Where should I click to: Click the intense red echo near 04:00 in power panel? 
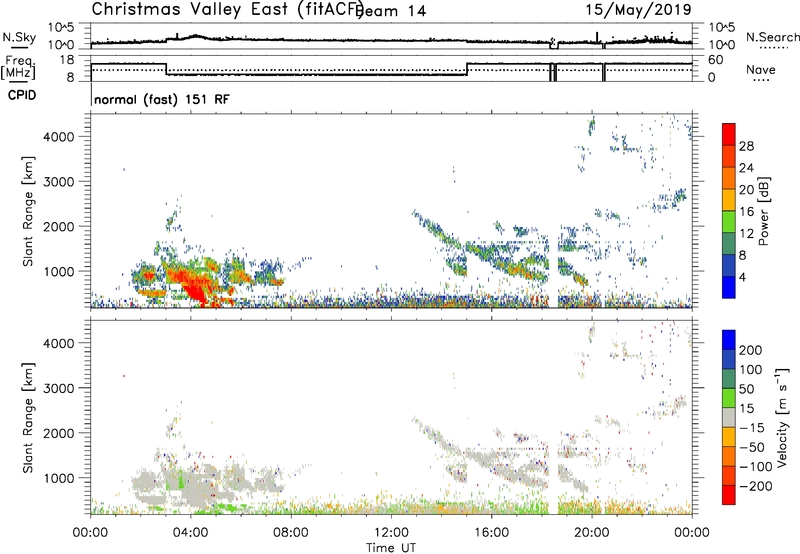pyautogui.click(x=196, y=286)
